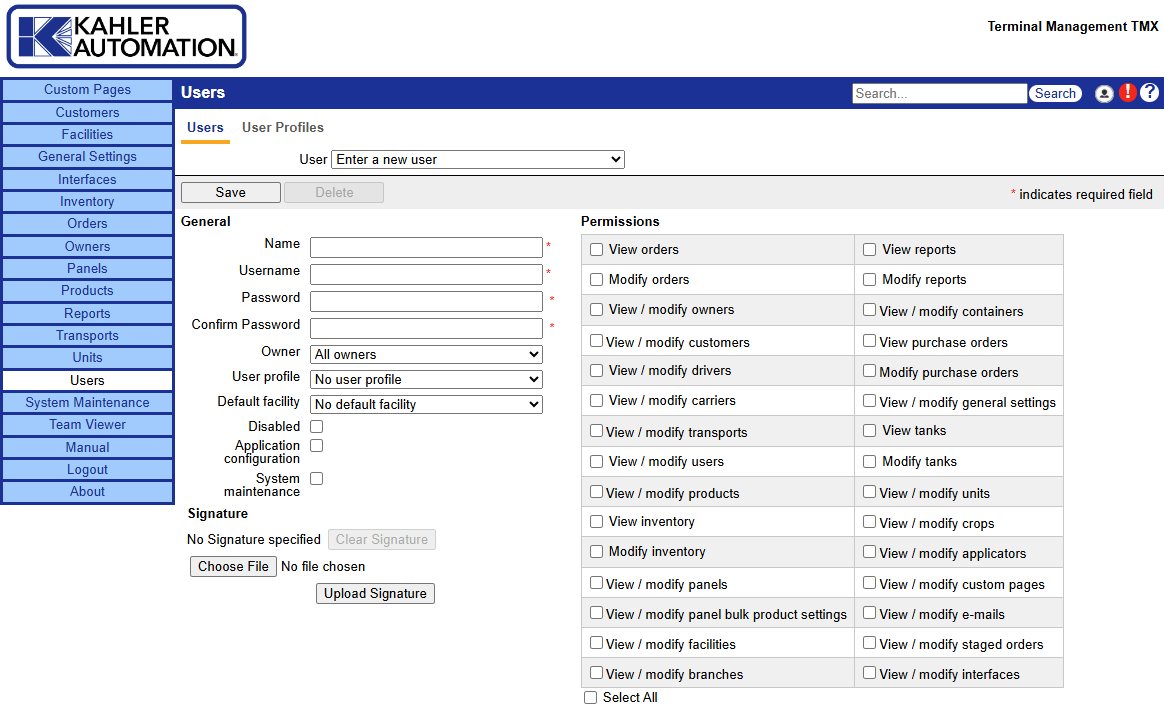
Task: Toggle Select All permissions checkbox
Action: tap(591, 698)
